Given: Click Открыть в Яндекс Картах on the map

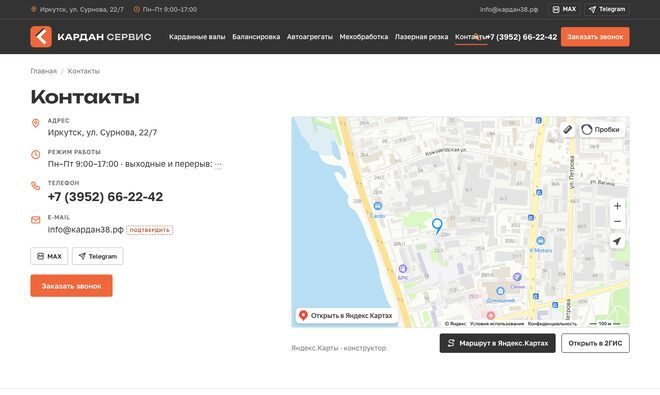Looking at the screenshot, I should tap(346, 315).
